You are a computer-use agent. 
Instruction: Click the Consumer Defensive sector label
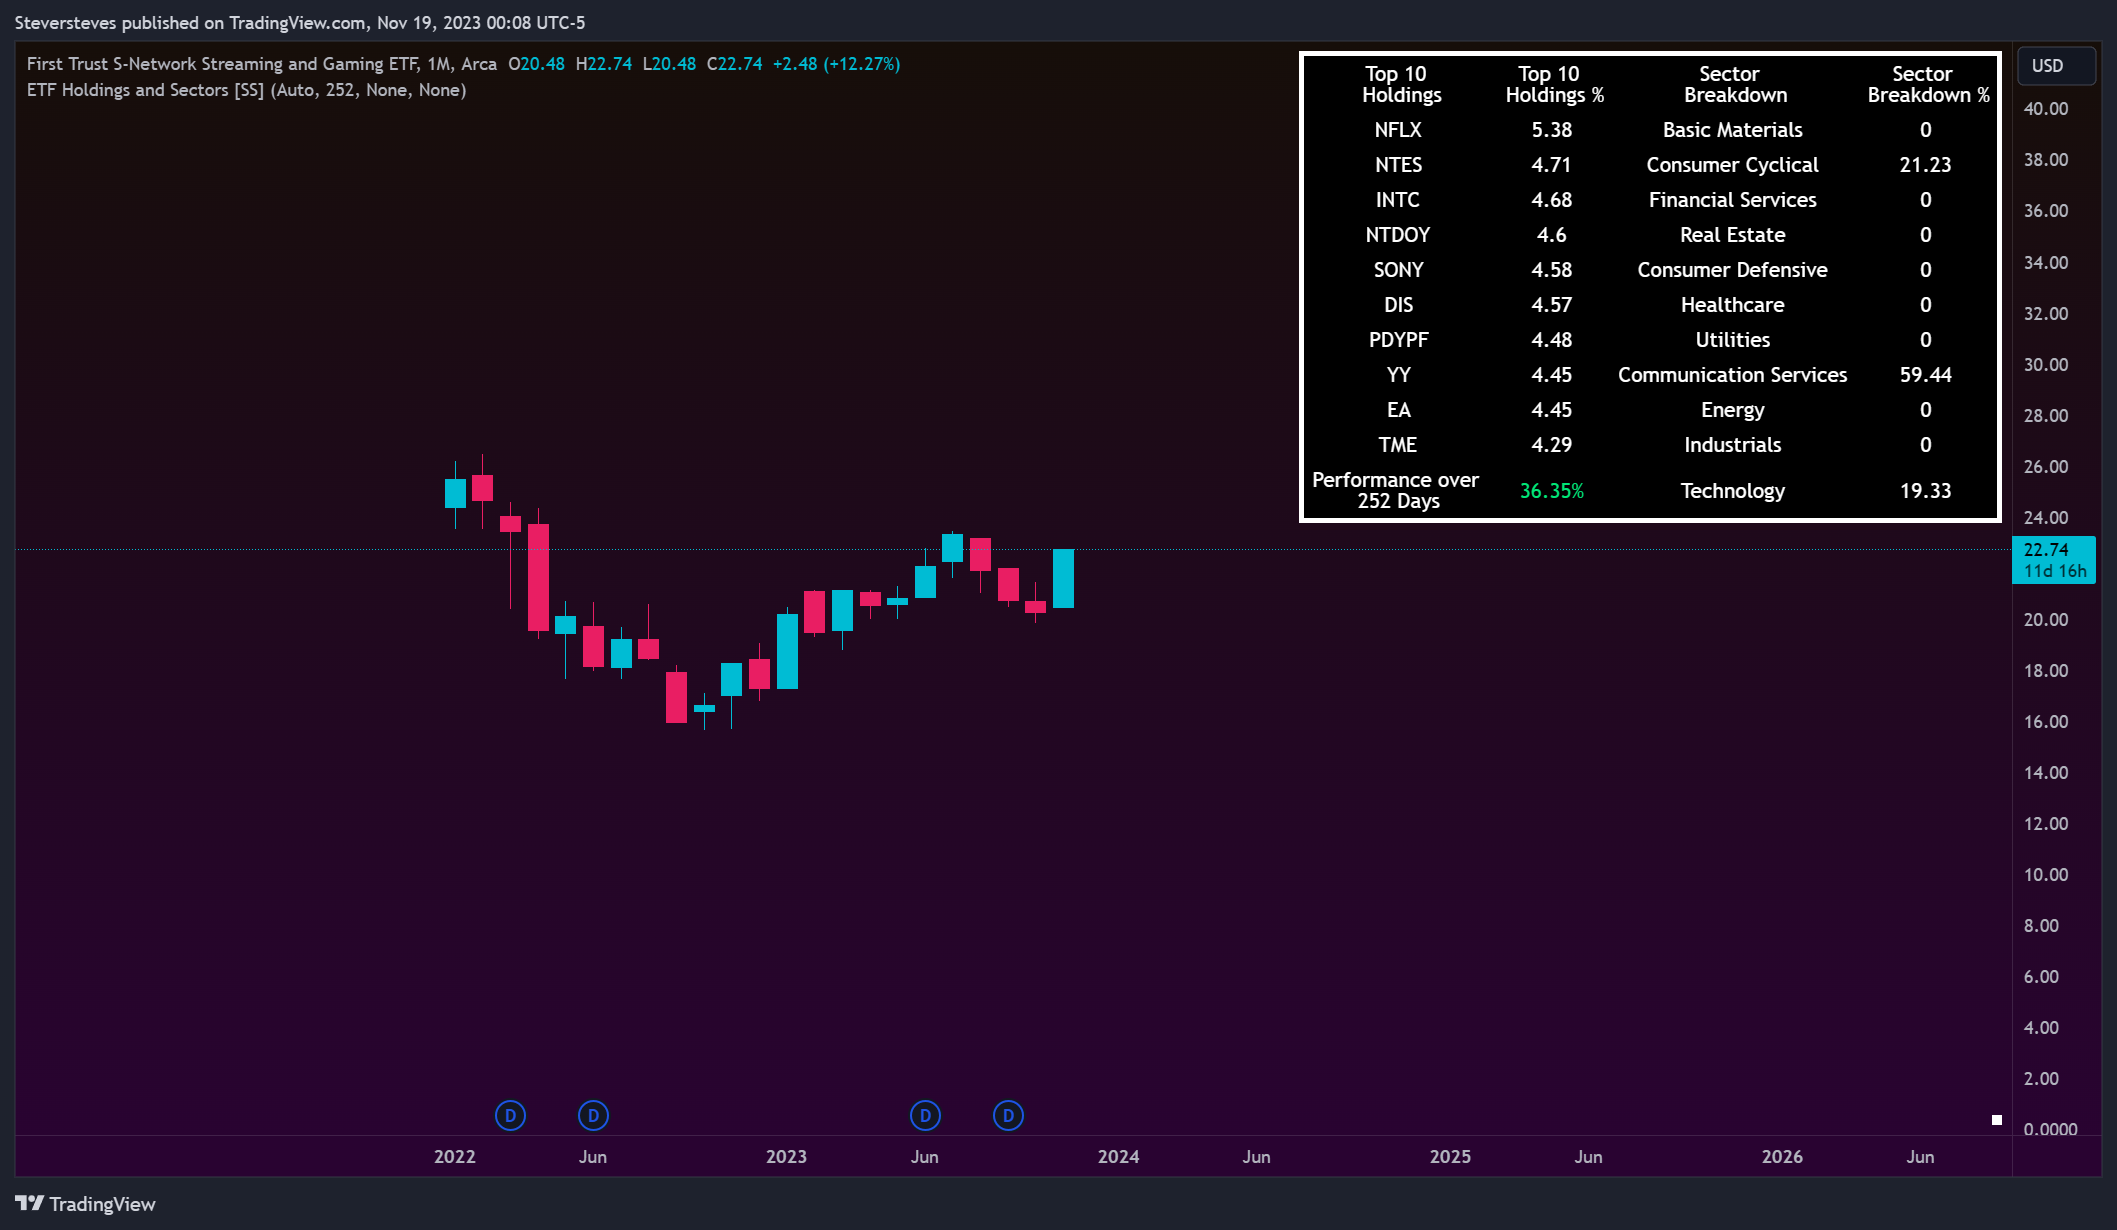pyautogui.click(x=1732, y=270)
